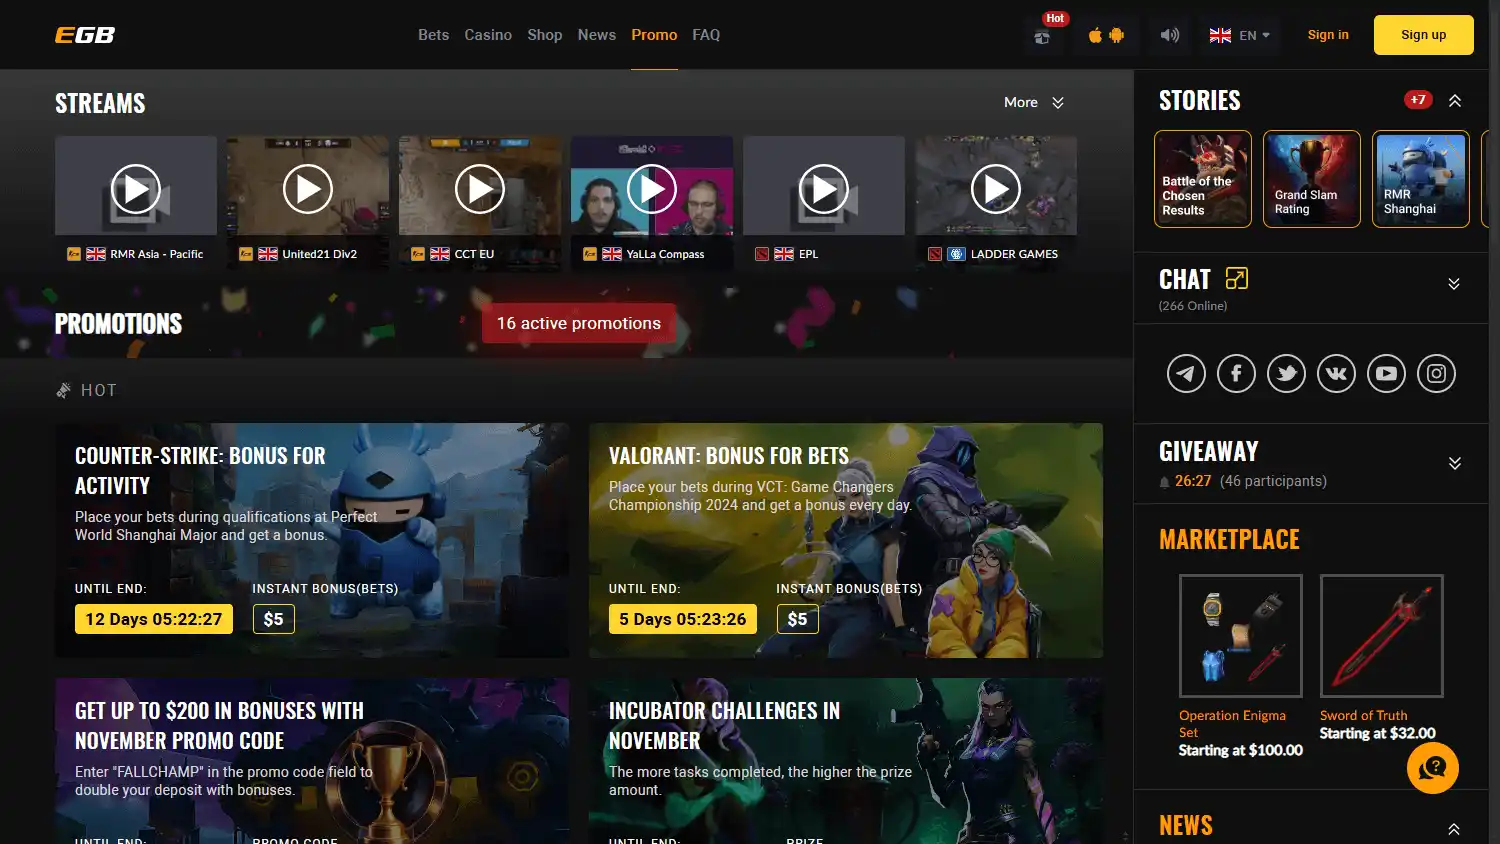
Task: Click the $5 bonus on Counter-Strike card
Action: pyautogui.click(x=274, y=619)
